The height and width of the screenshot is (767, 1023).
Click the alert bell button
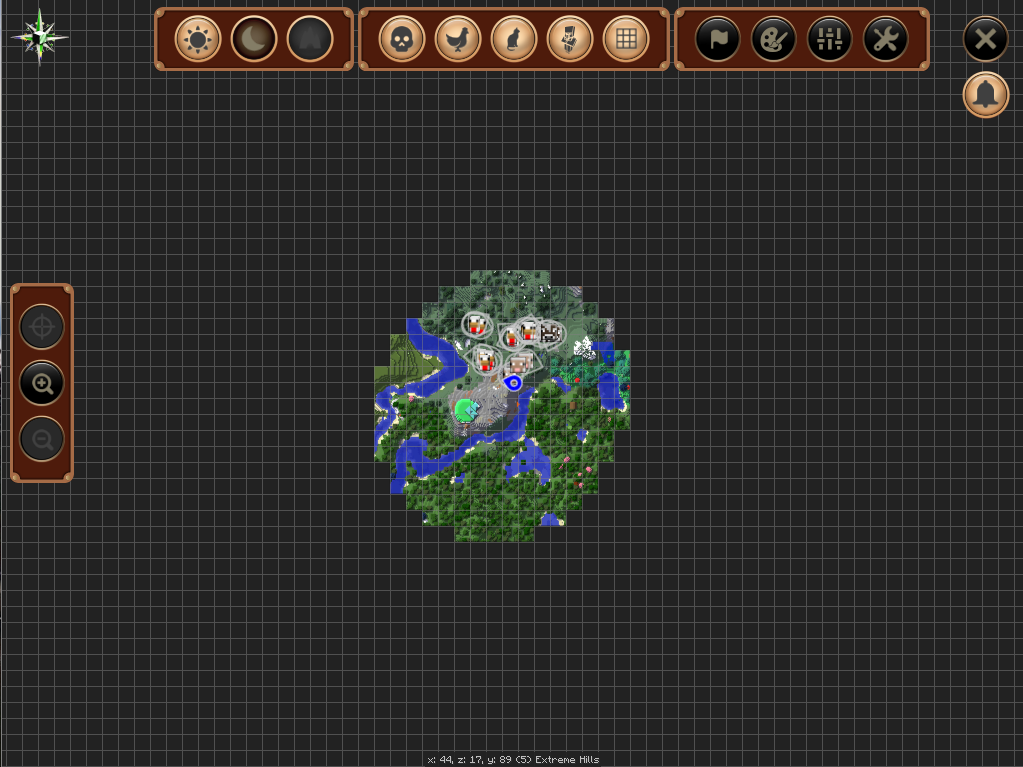[986, 95]
